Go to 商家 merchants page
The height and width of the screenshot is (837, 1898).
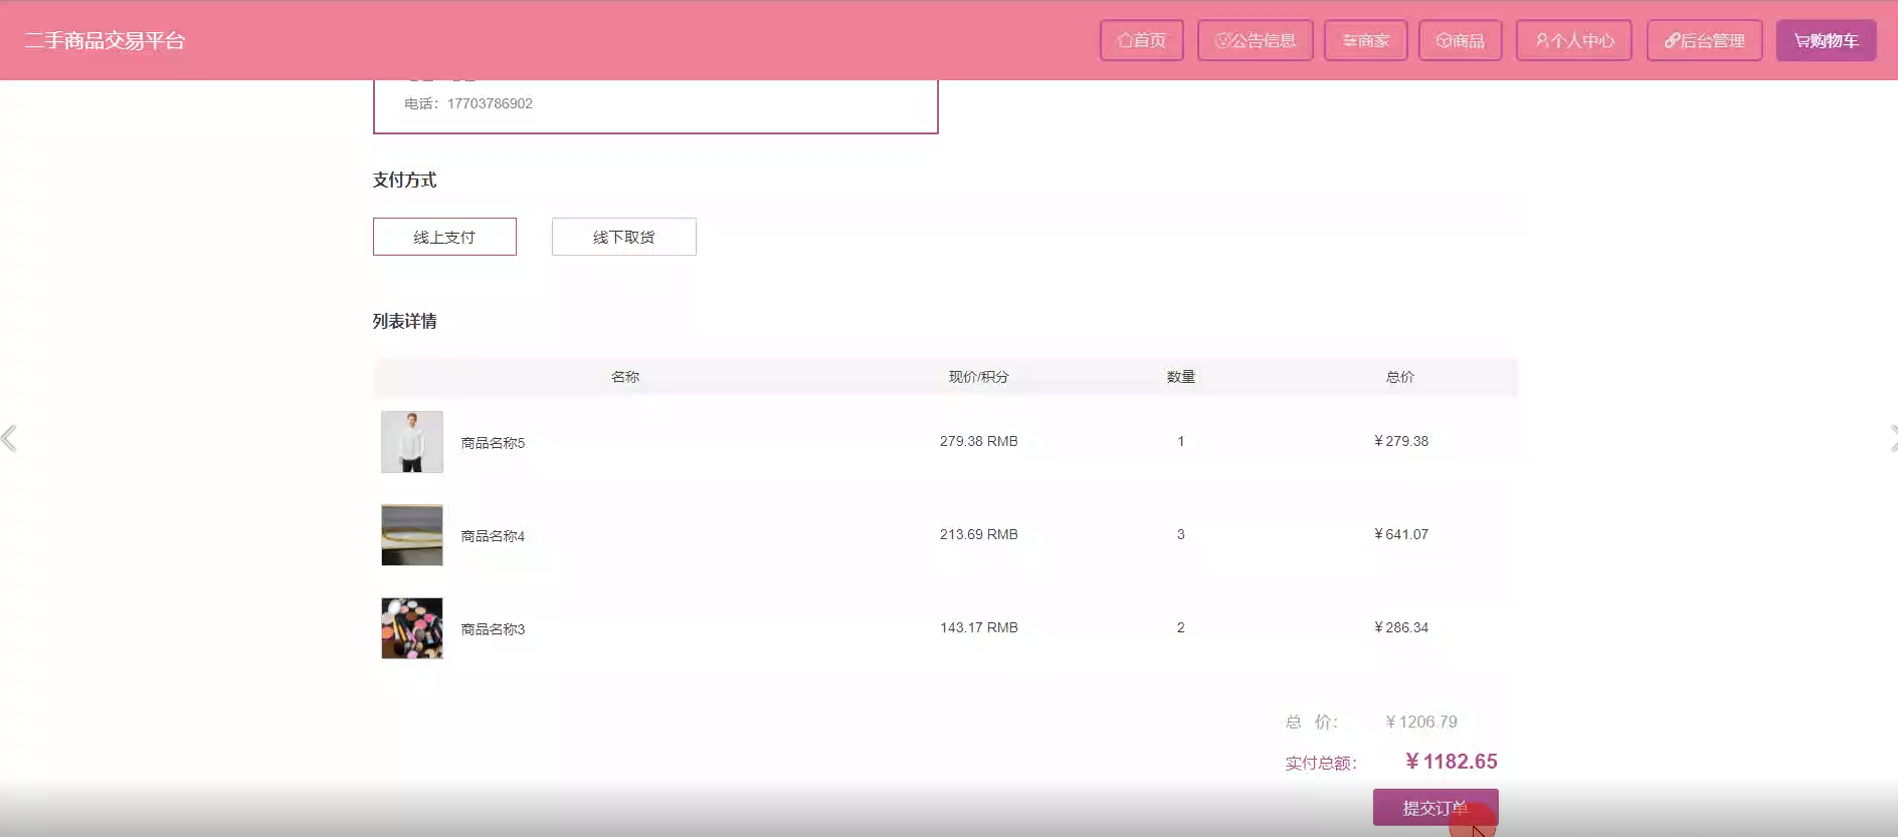1365,40
